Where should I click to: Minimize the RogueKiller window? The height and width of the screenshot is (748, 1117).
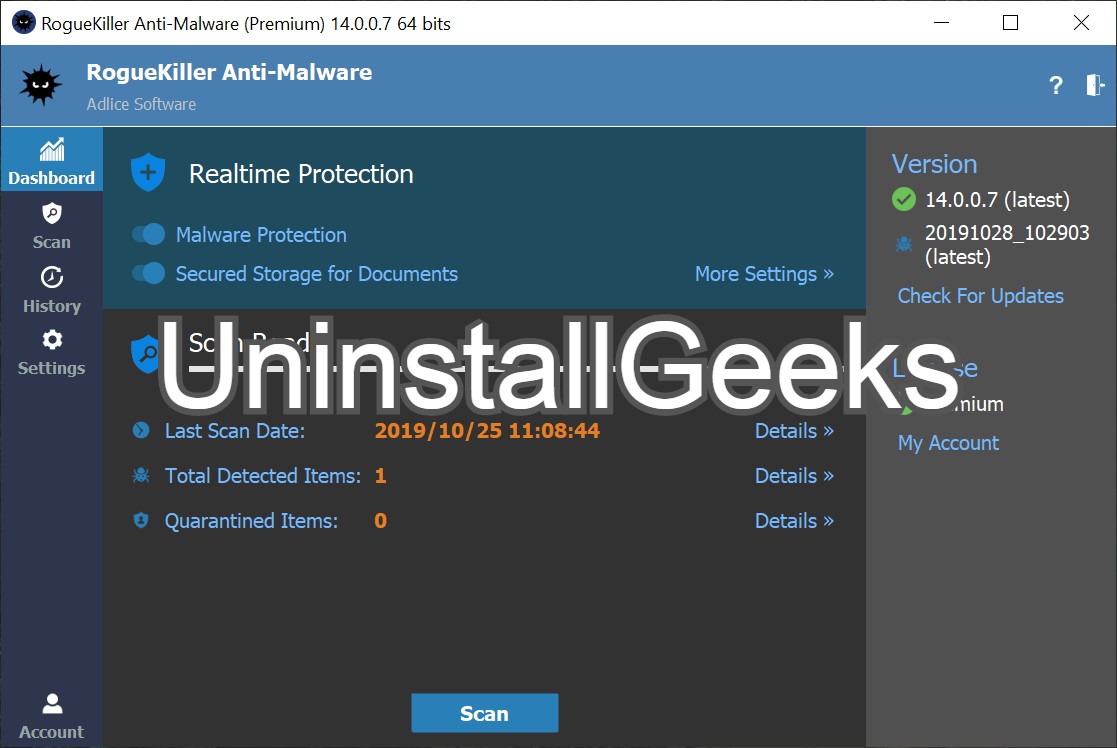[942, 23]
